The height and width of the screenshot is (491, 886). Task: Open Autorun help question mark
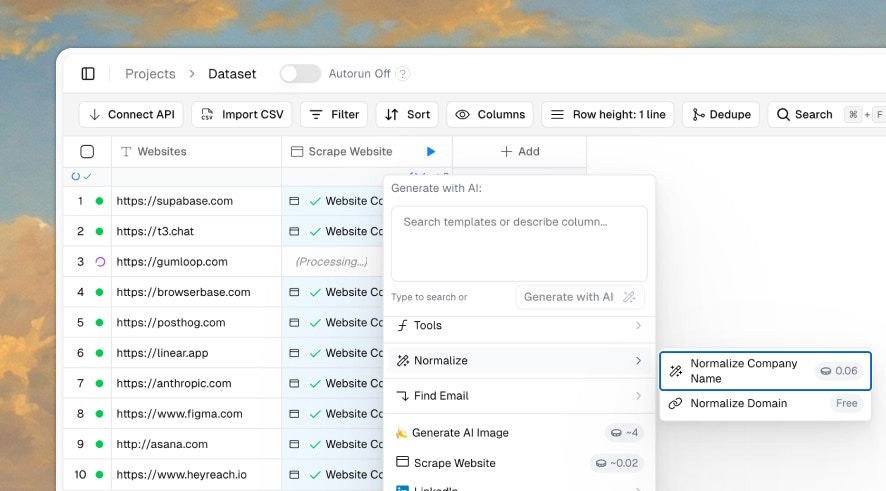pyautogui.click(x=402, y=74)
